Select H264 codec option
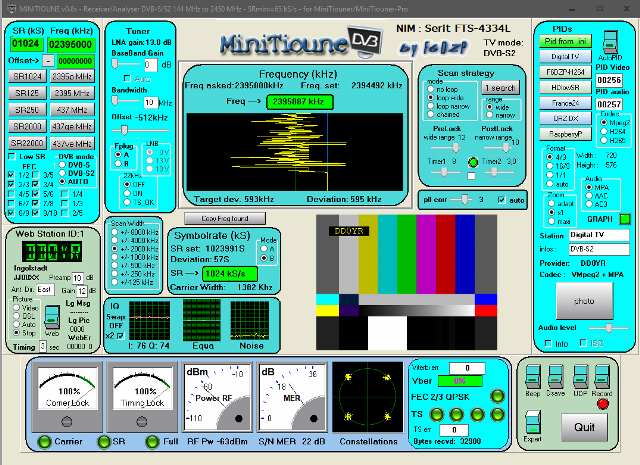This screenshot has width=640, height=465. pyautogui.click(x=604, y=131)
